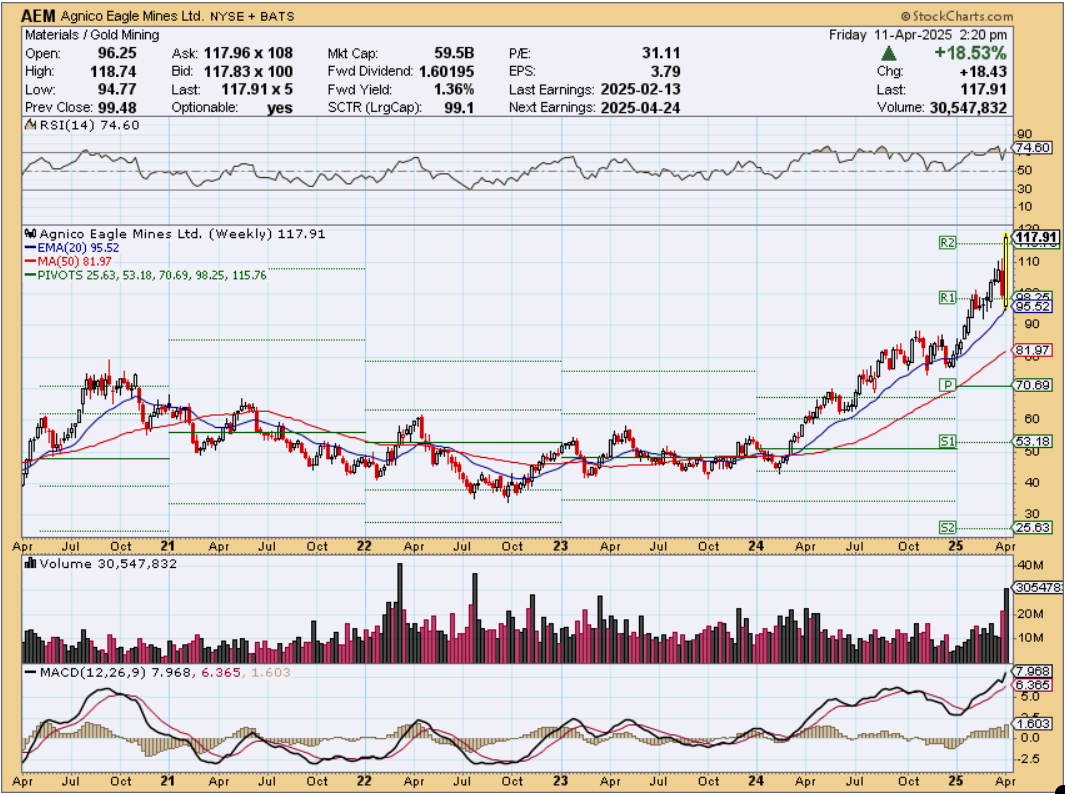This screenshot has width=1065, height=794.
Task: Click the 74.60 RSI axis value flag
Action: coord(1032,147)
